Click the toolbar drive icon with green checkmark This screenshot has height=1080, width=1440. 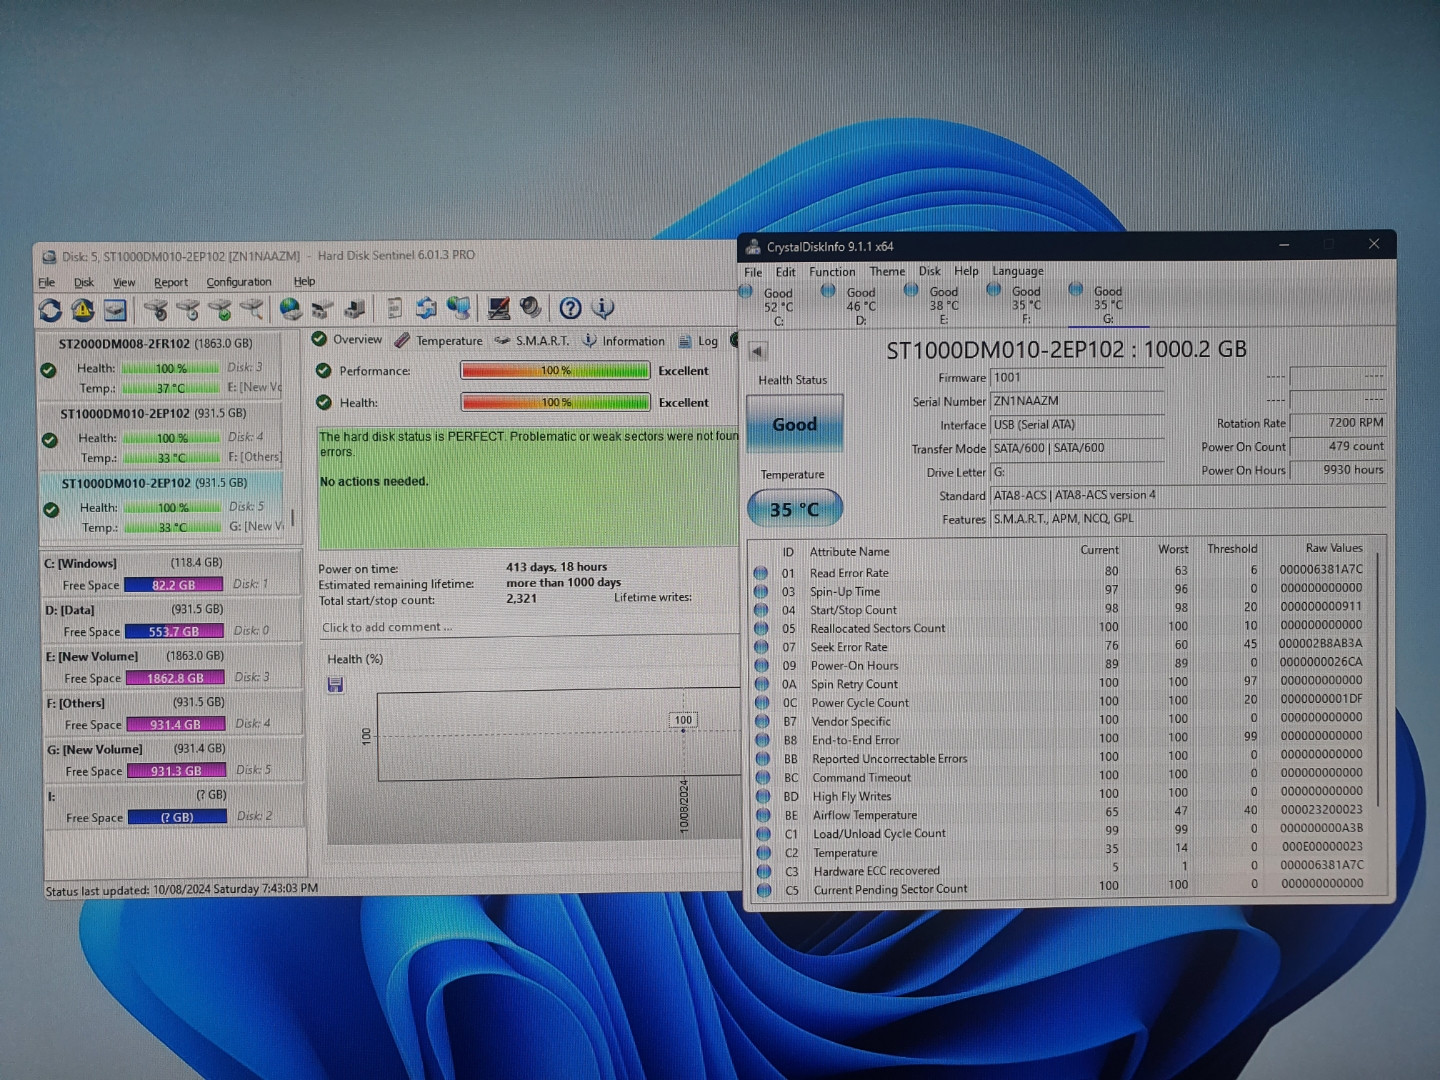pyautogui.click(x=220, y=310)
